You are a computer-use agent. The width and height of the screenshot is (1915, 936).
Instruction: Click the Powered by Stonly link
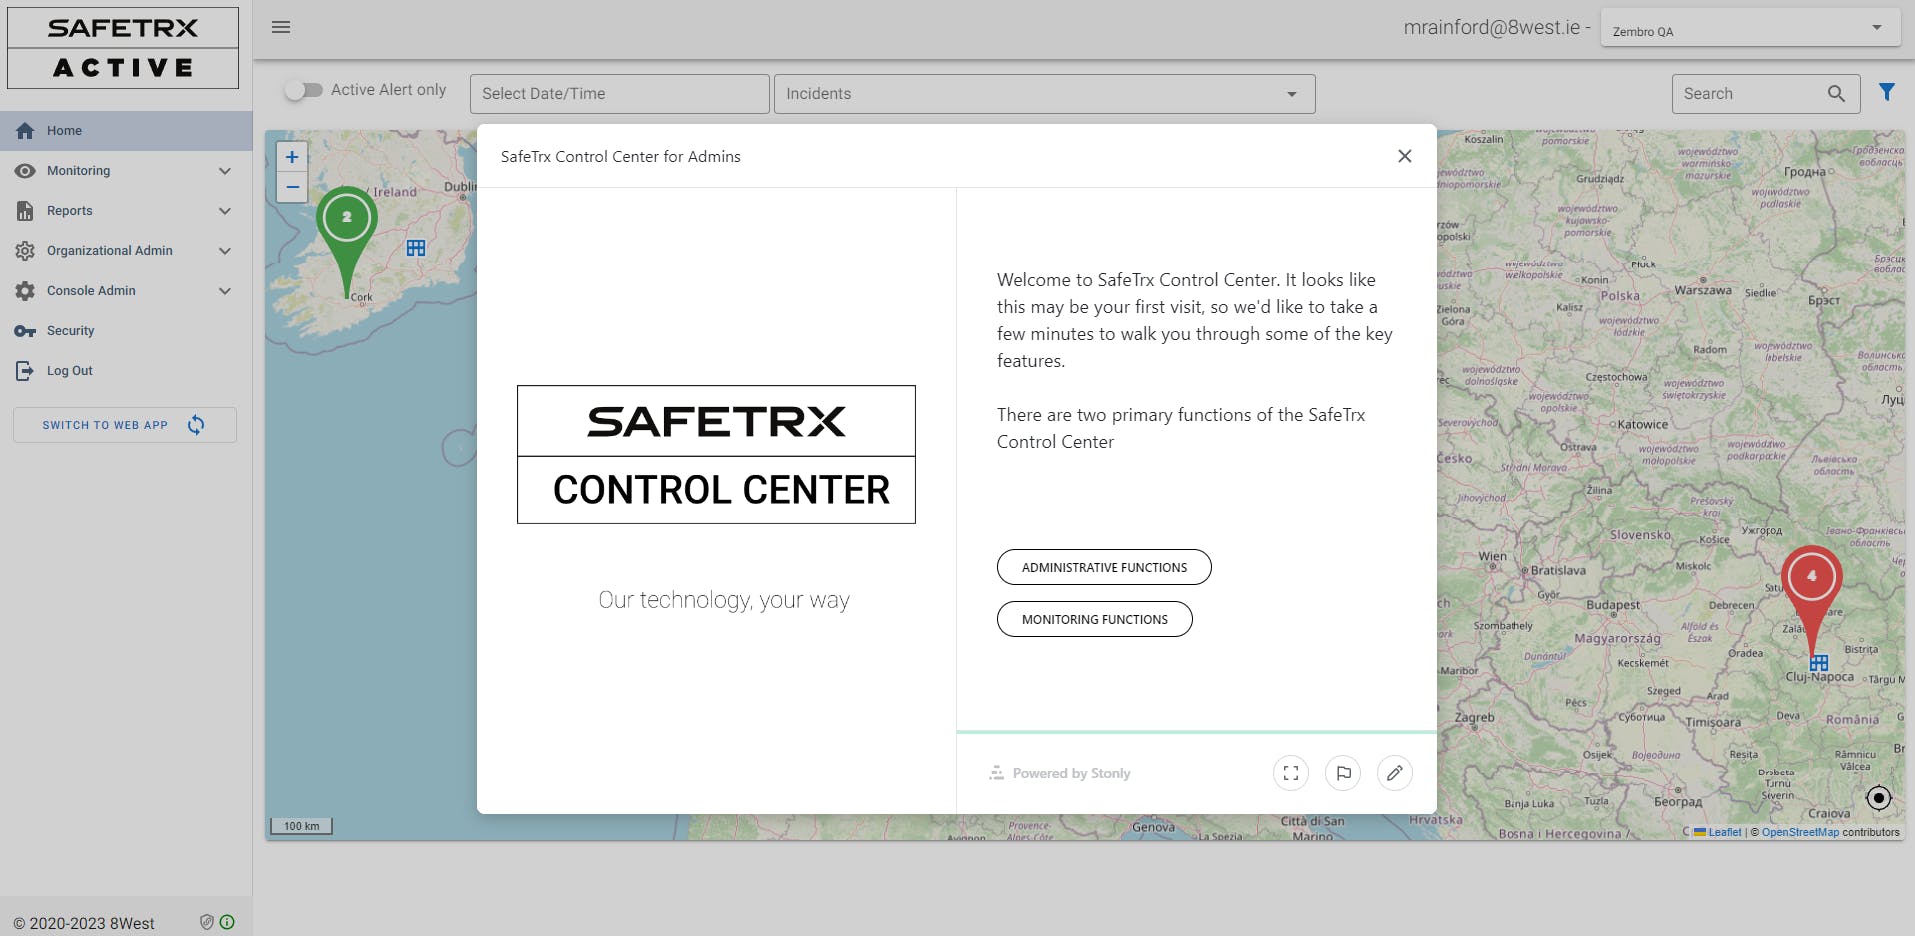[1060, 773]
